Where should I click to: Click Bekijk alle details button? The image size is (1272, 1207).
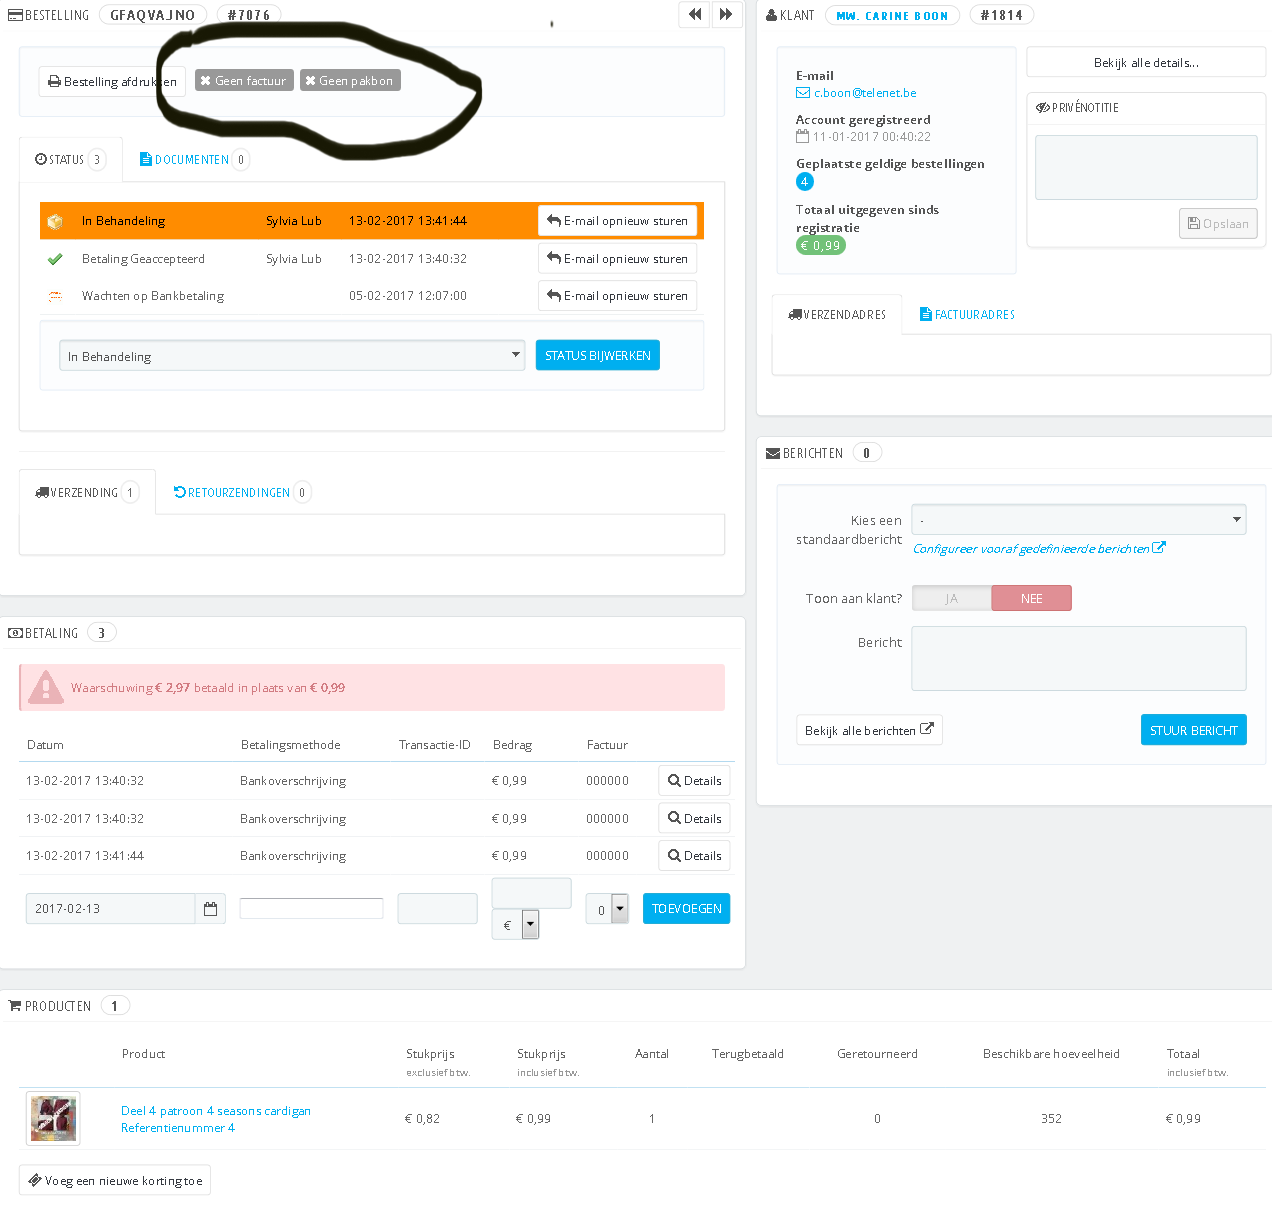[1146, 62]
